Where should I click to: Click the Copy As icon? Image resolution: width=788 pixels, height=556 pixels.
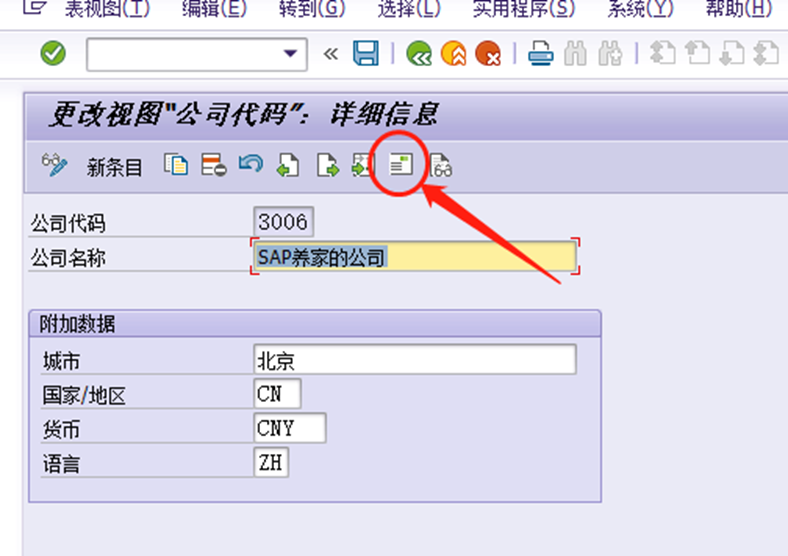(176, 165)
